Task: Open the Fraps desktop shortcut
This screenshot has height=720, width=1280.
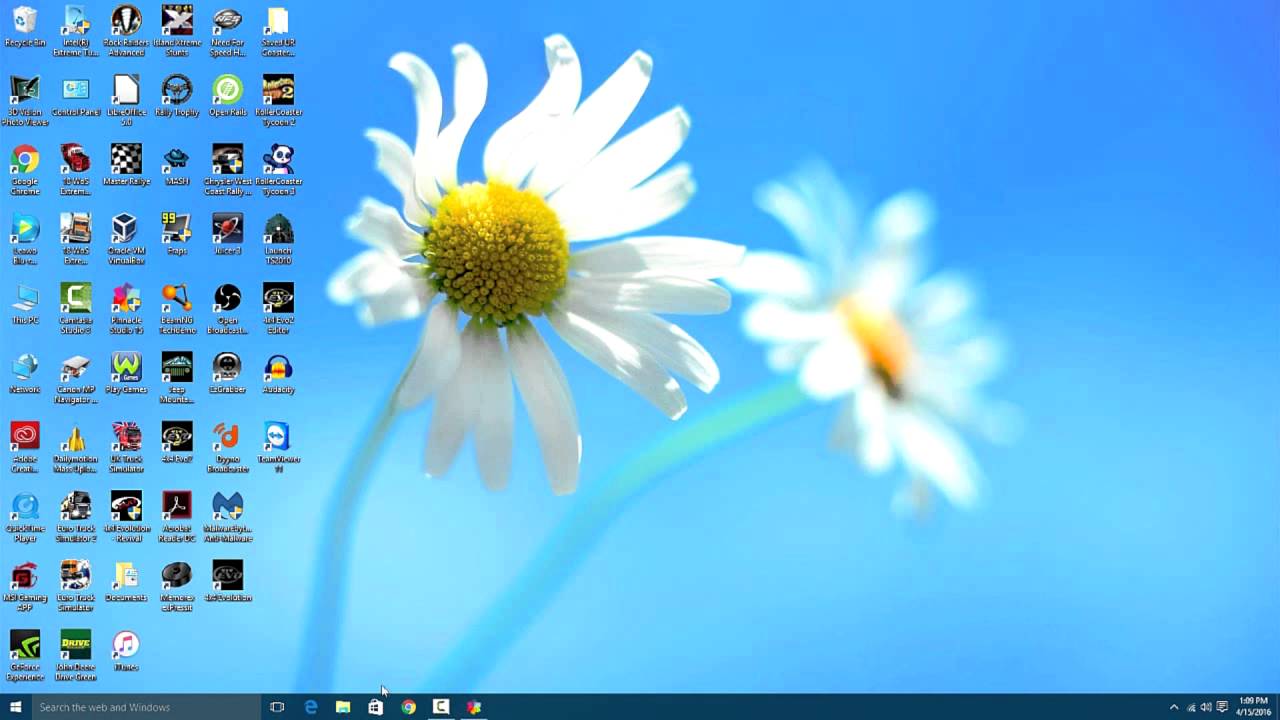Action: click(177, 234)
